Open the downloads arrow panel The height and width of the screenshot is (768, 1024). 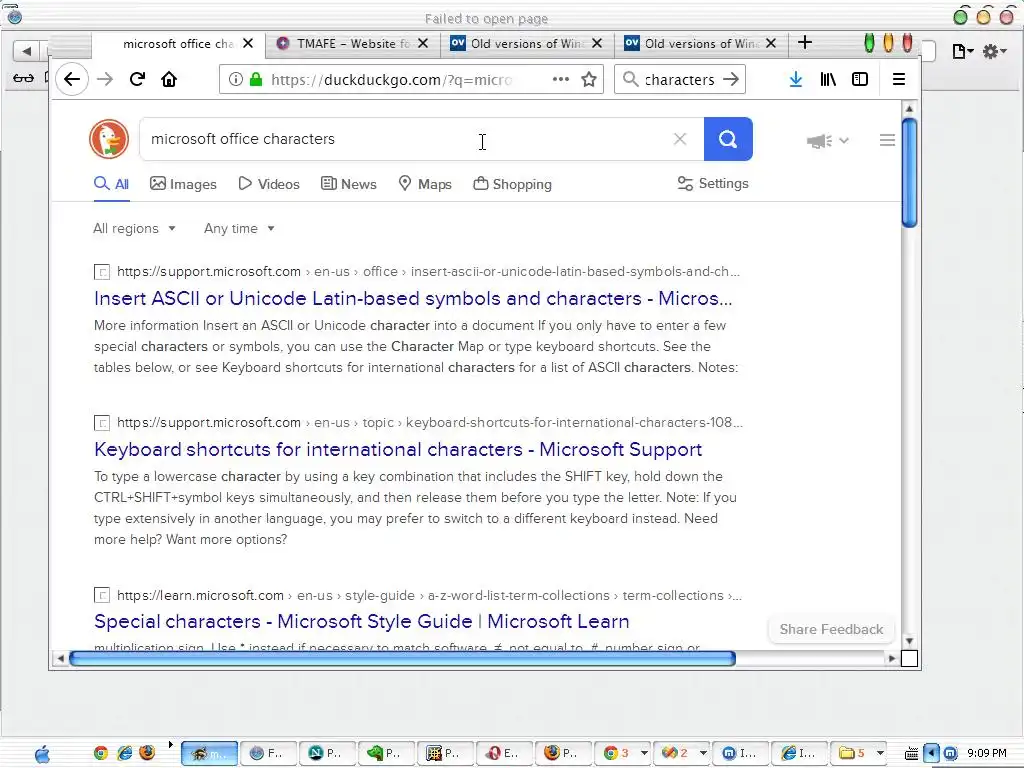[x=795, y=80]
